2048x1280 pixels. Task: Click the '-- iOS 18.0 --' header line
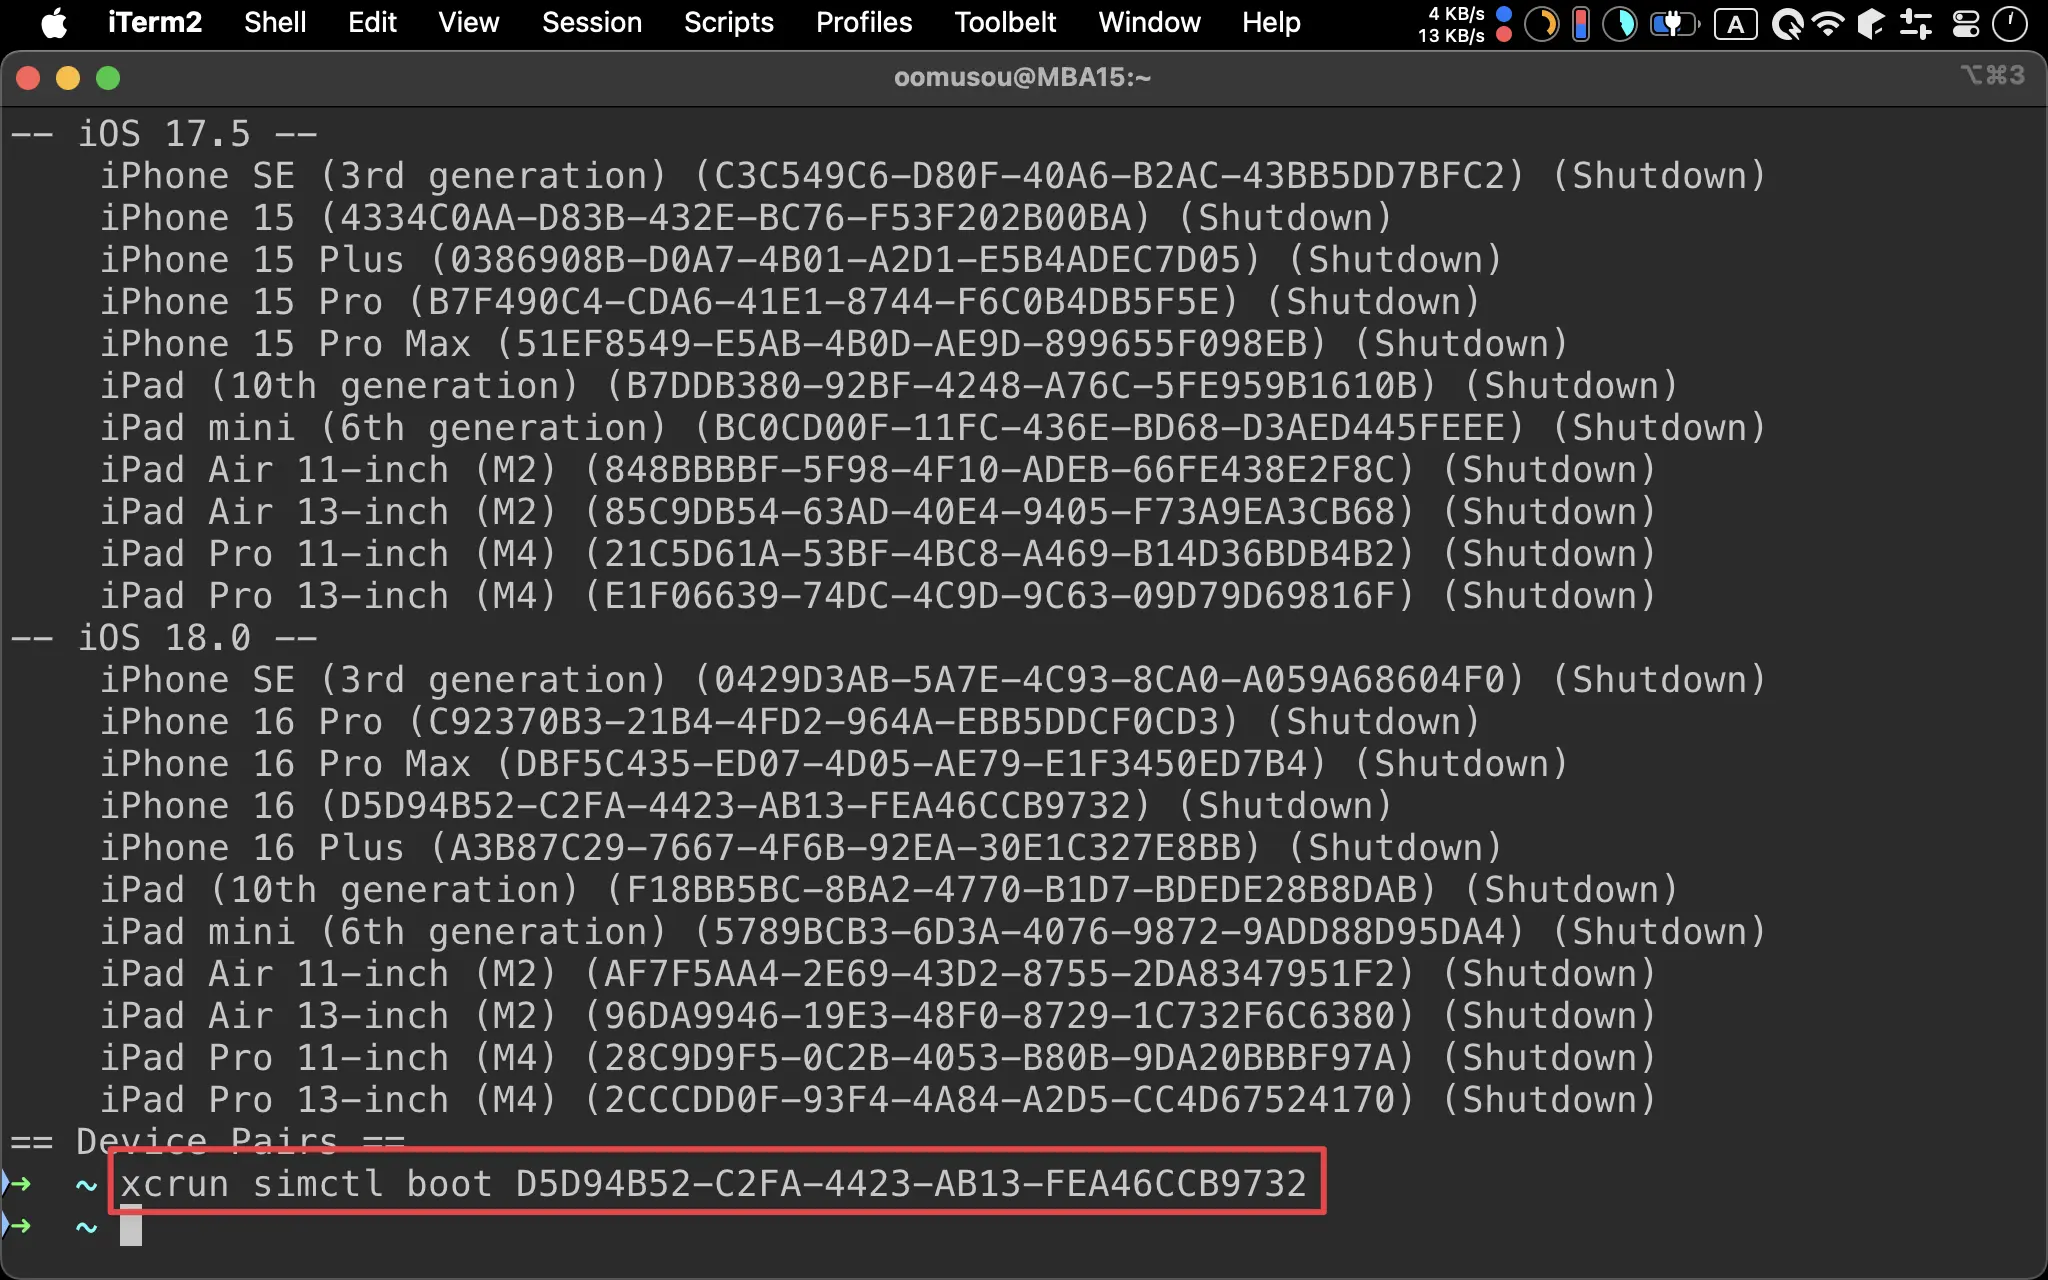pyautogui.click(x=164, y=638)
